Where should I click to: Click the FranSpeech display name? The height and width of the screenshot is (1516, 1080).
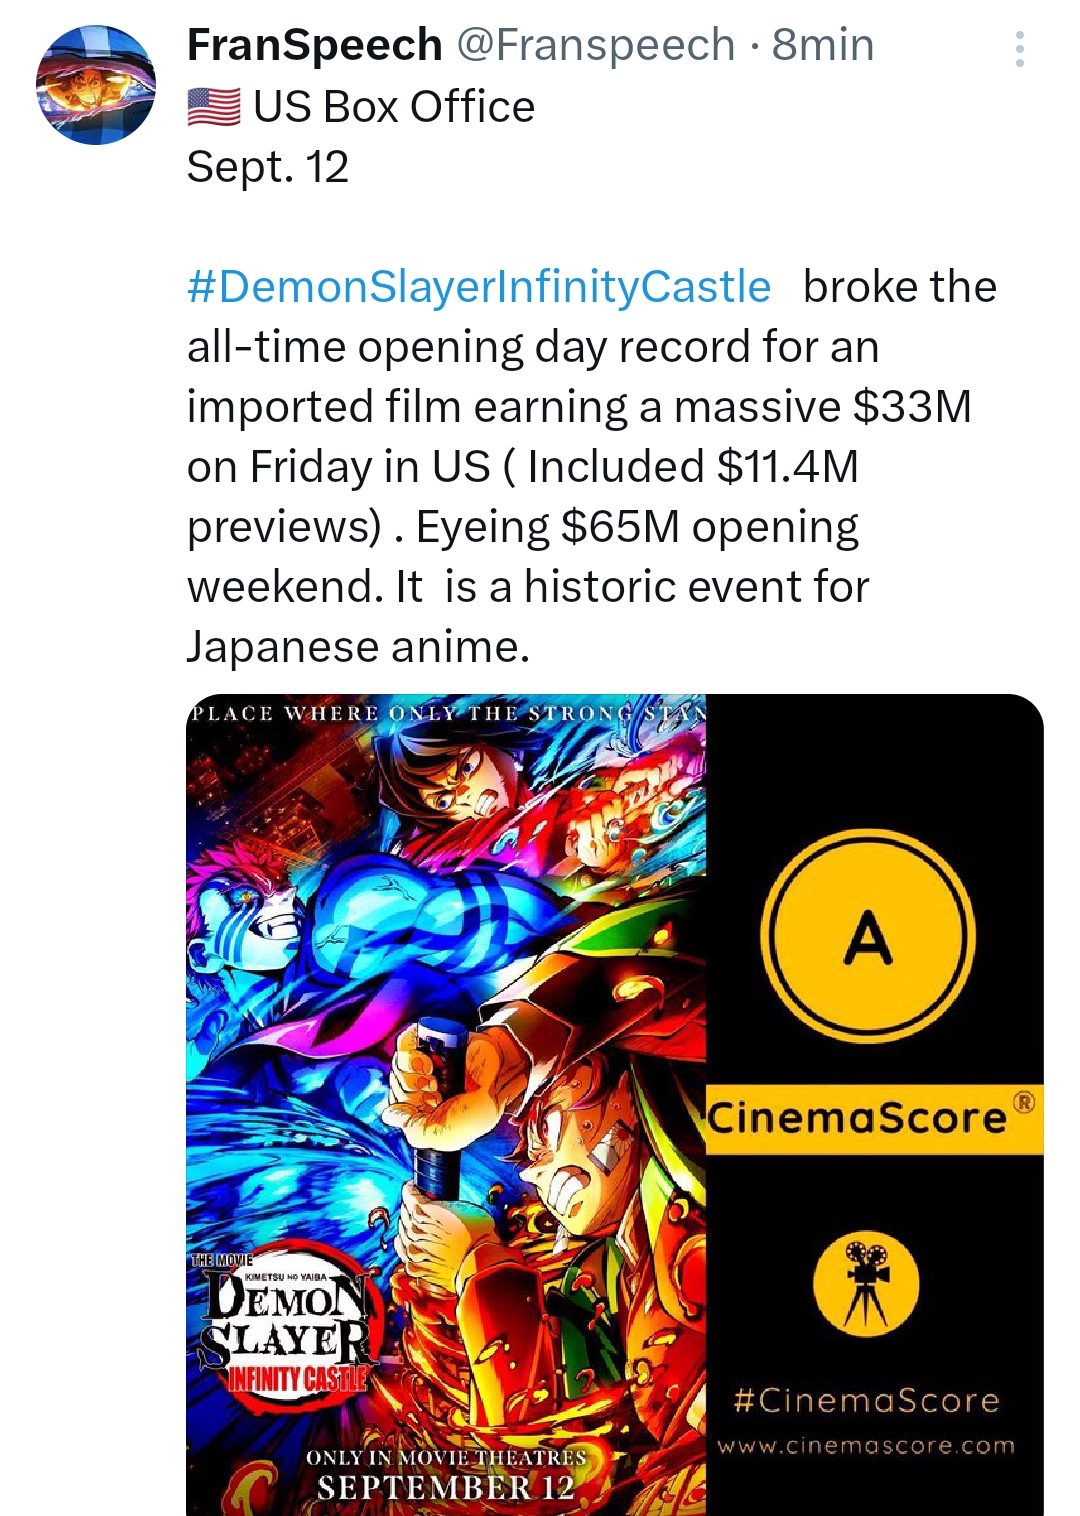tap(314, 45)
